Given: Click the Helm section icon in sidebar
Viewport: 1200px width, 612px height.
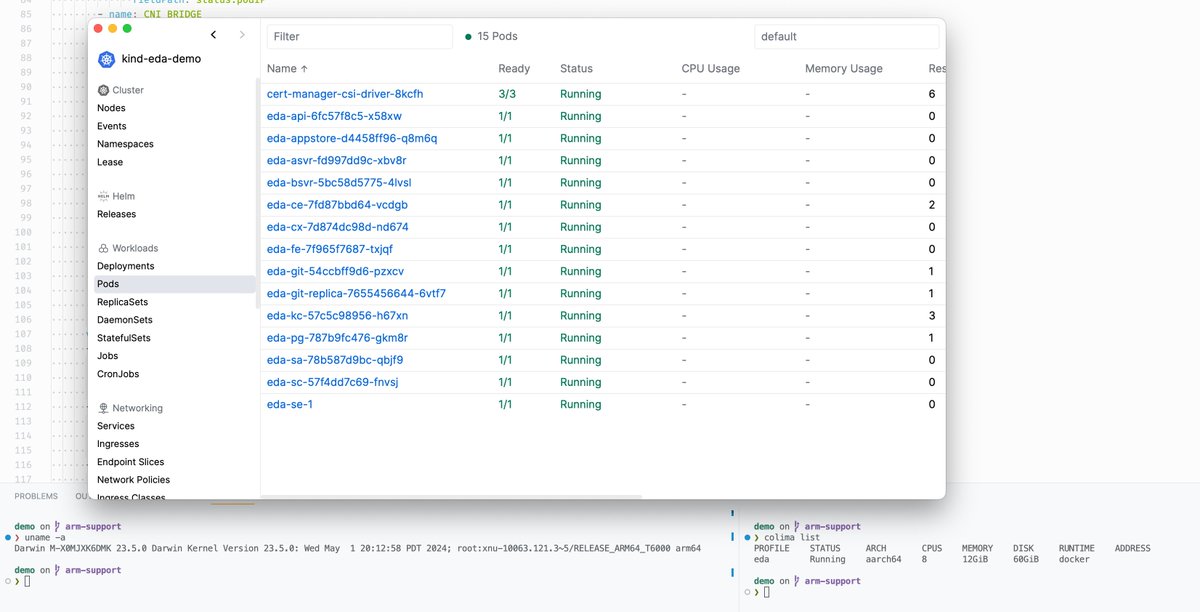Looking at the screenshot, I should 103,196.
